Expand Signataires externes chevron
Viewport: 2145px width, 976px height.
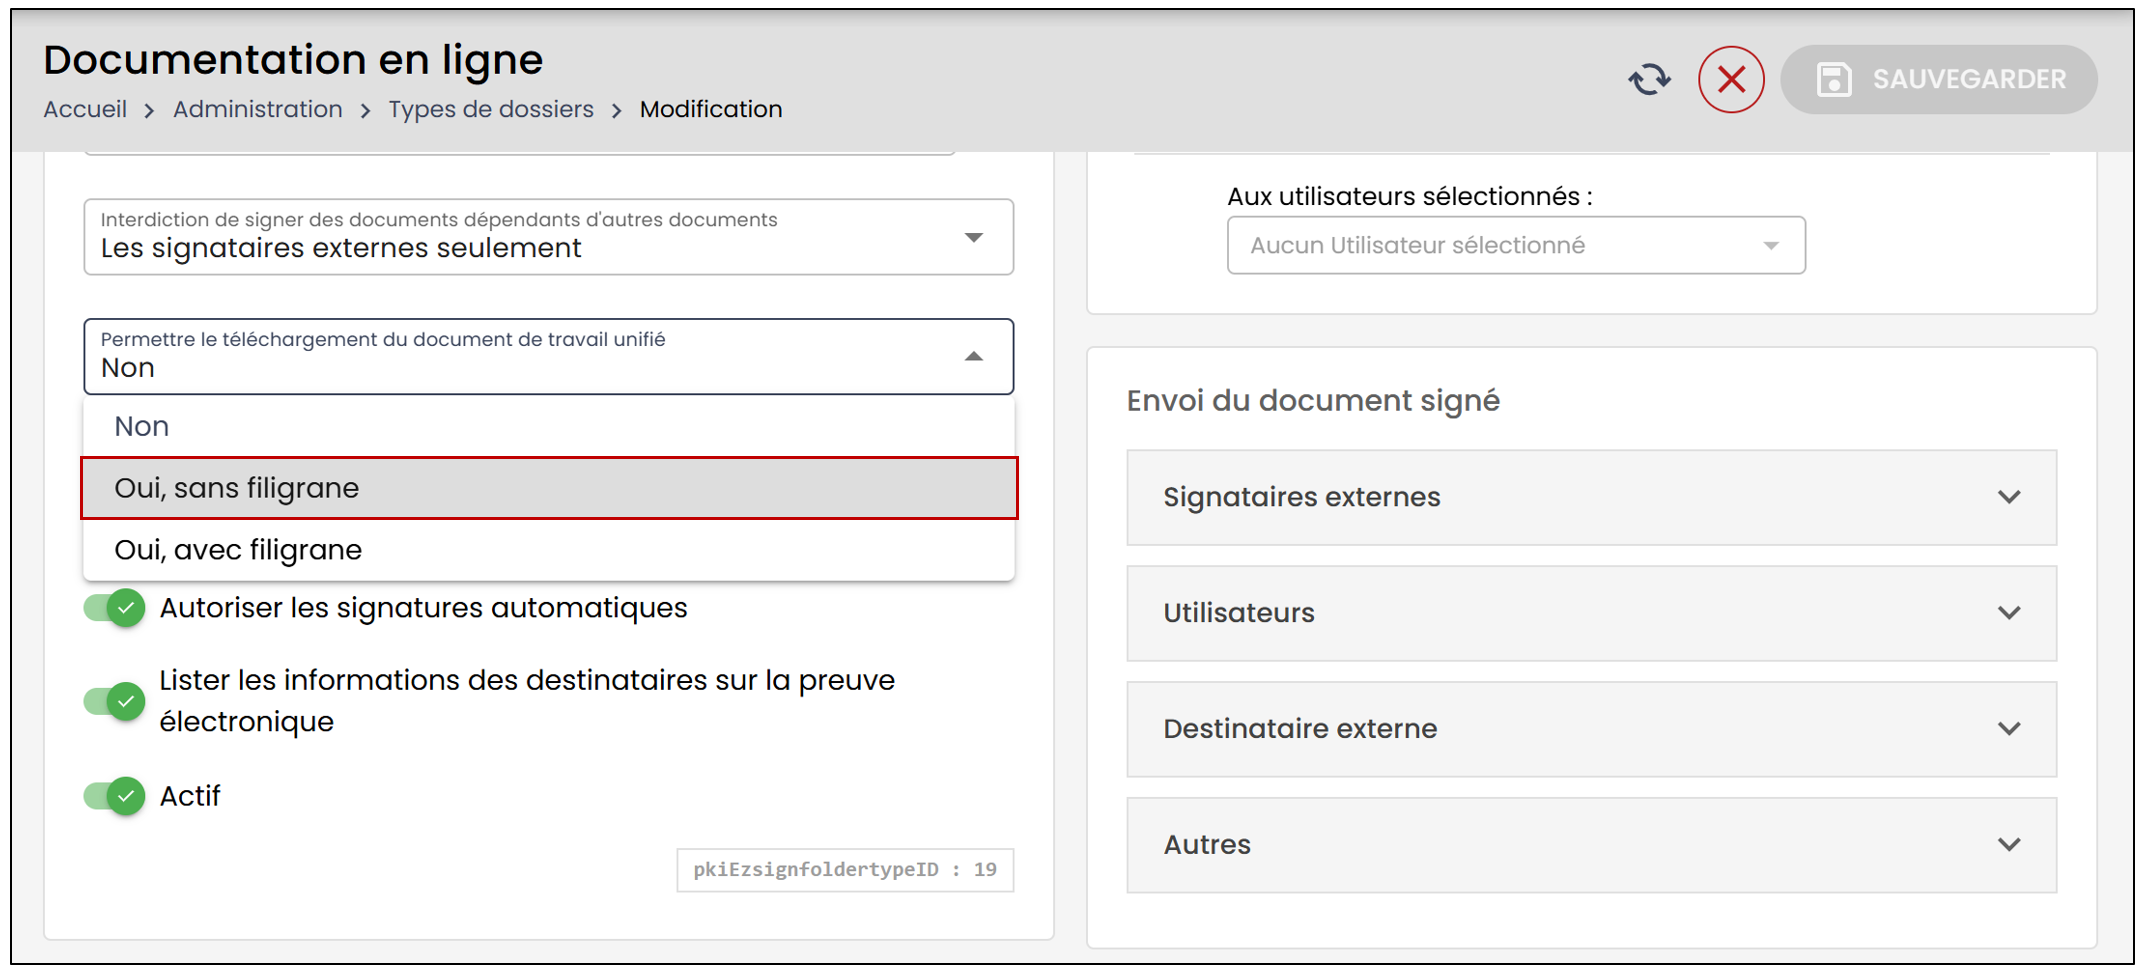2009,497
